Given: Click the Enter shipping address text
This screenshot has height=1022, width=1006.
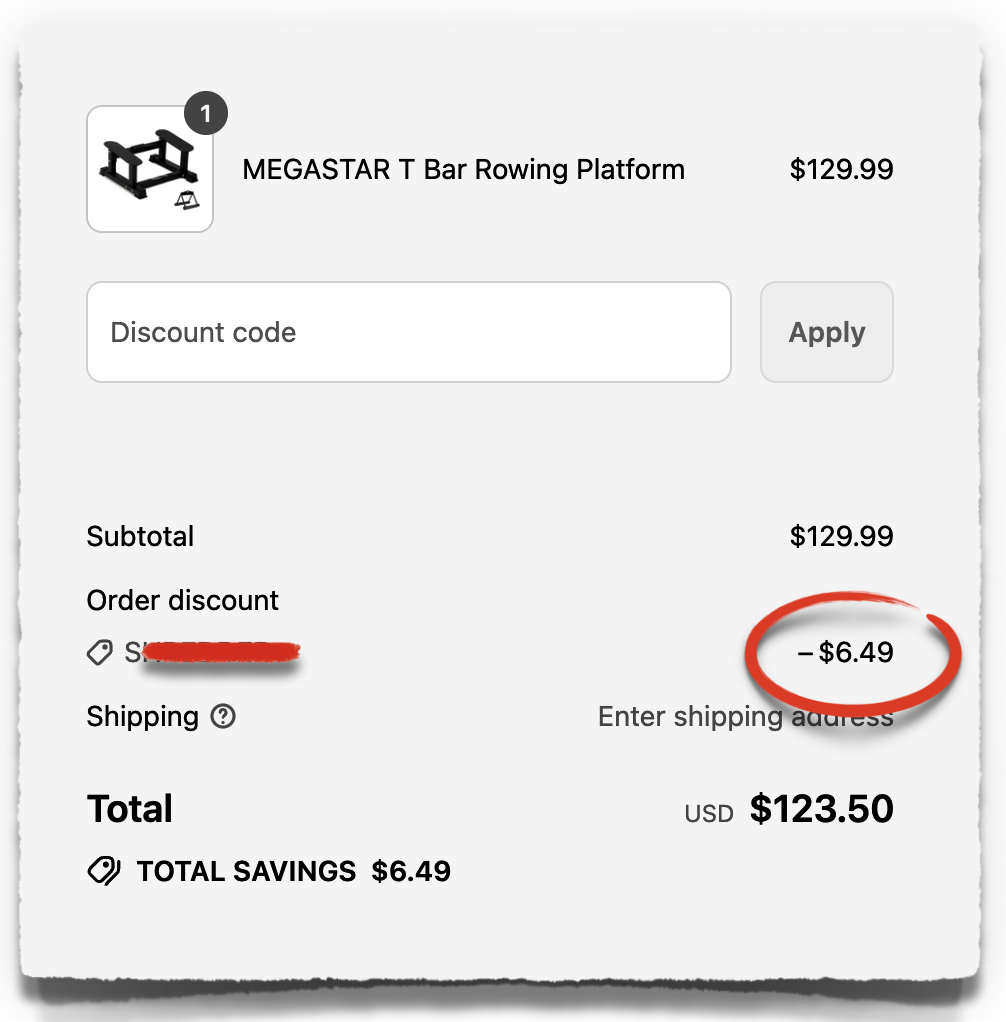Looking at the screenshot, I should pyautogui.click(x=745, y=717).
